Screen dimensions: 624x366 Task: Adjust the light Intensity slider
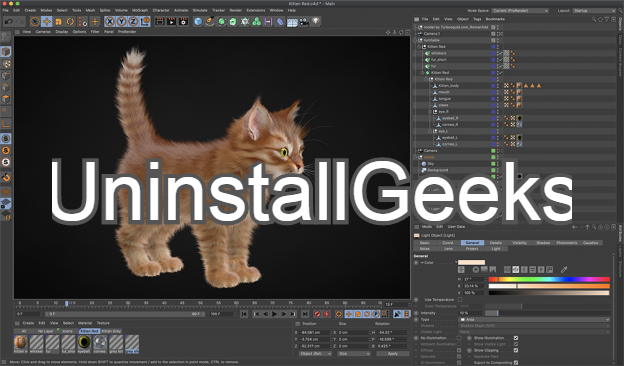tap(547, 313)
